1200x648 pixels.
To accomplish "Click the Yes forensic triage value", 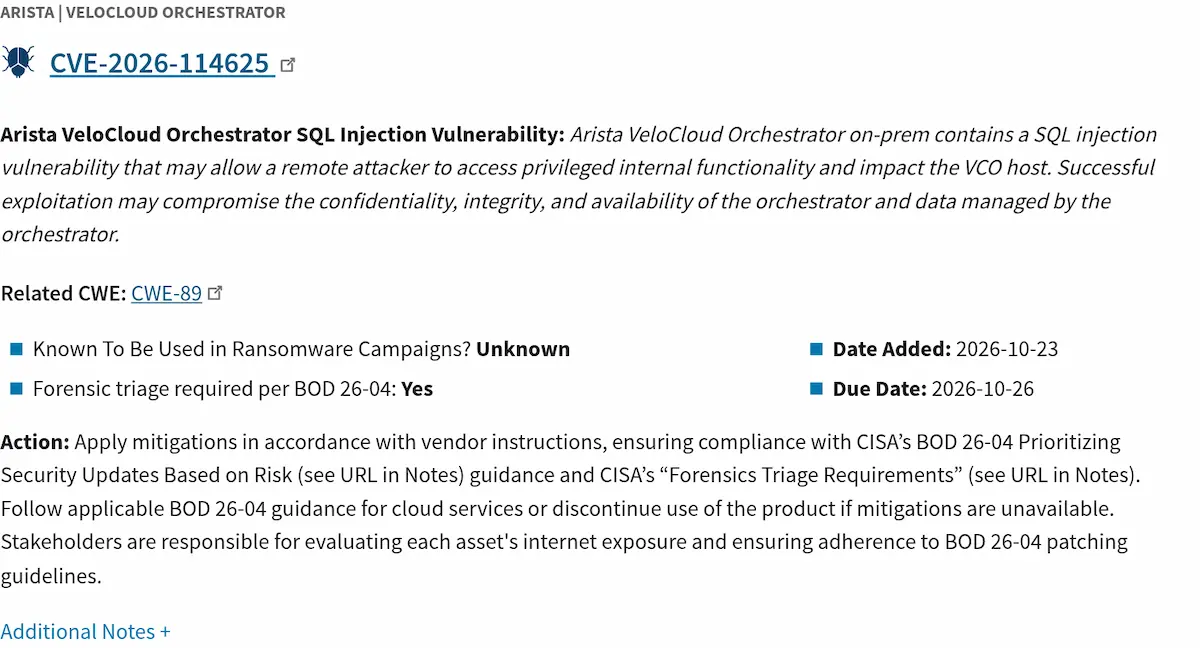I will click(417, 389).
